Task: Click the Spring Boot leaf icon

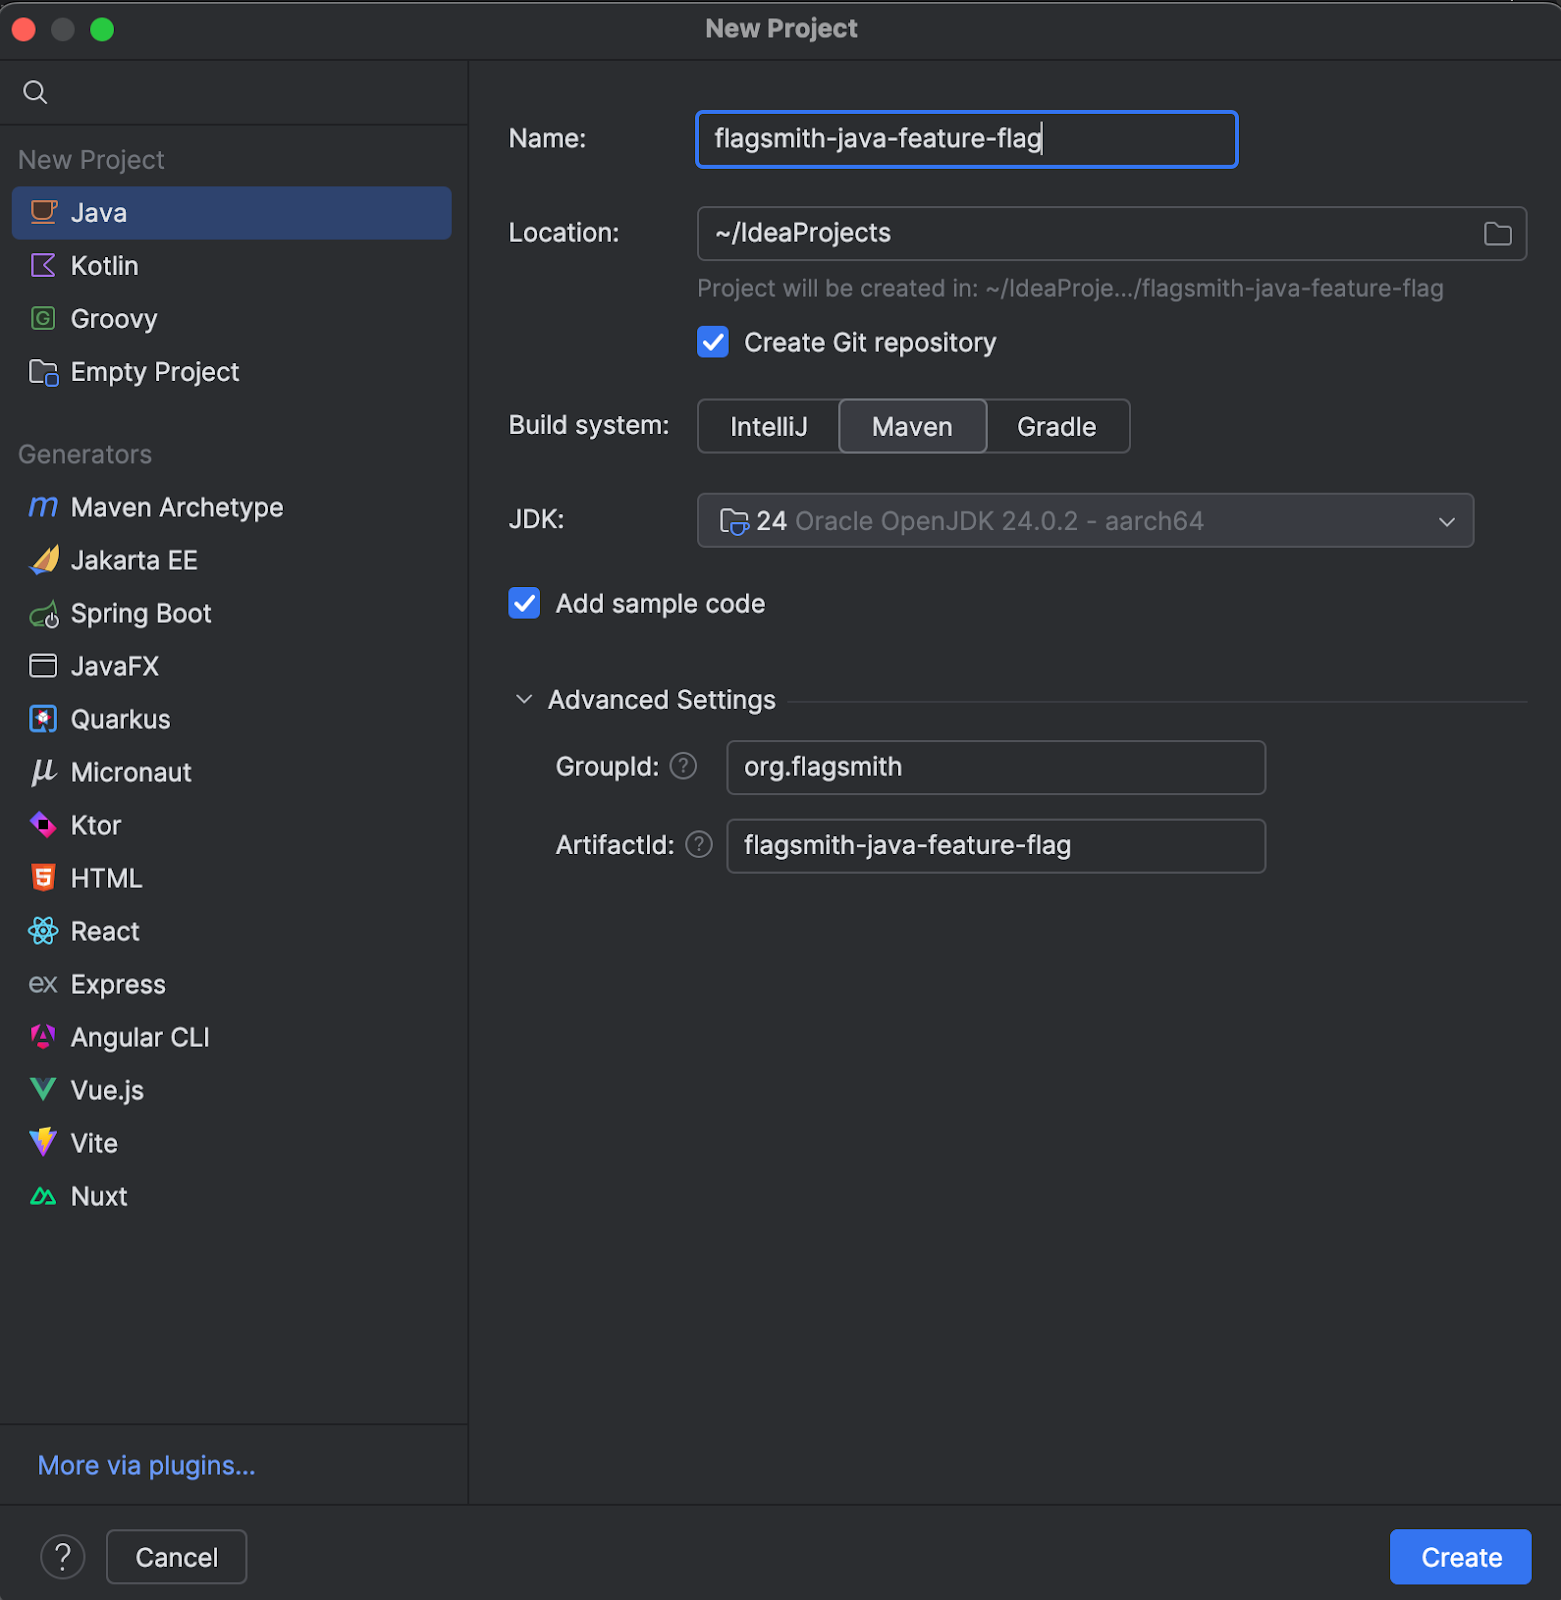Action: 43,614
